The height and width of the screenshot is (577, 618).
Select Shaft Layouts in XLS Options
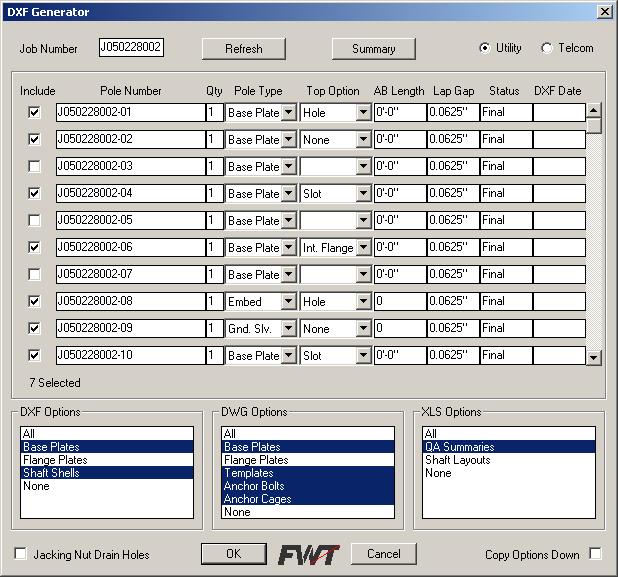[508, 460]
